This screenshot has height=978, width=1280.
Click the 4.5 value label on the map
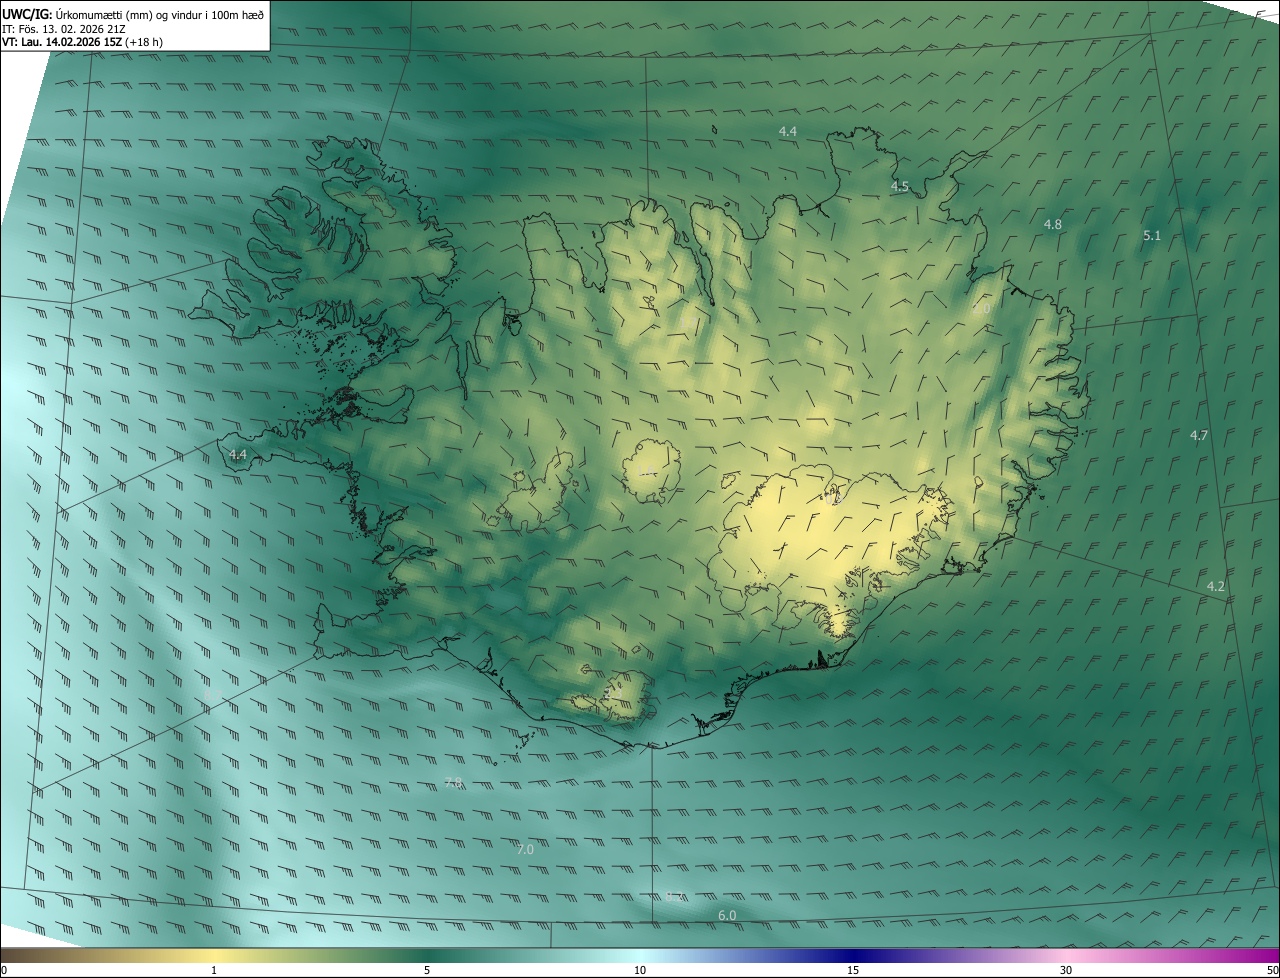coord(900,187)
